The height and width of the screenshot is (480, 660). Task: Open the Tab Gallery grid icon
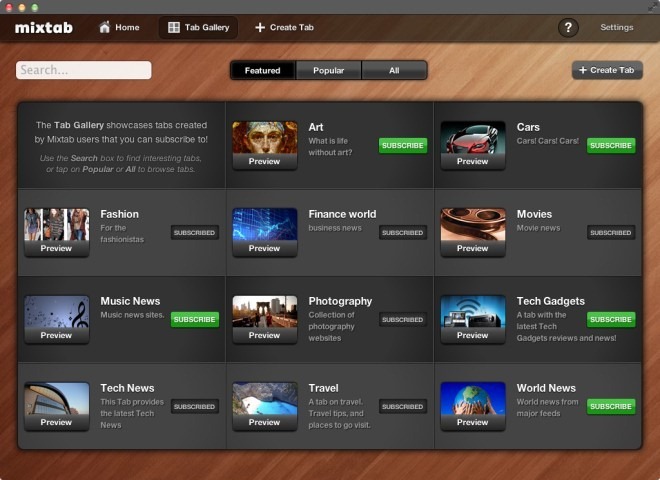(174, 27)
